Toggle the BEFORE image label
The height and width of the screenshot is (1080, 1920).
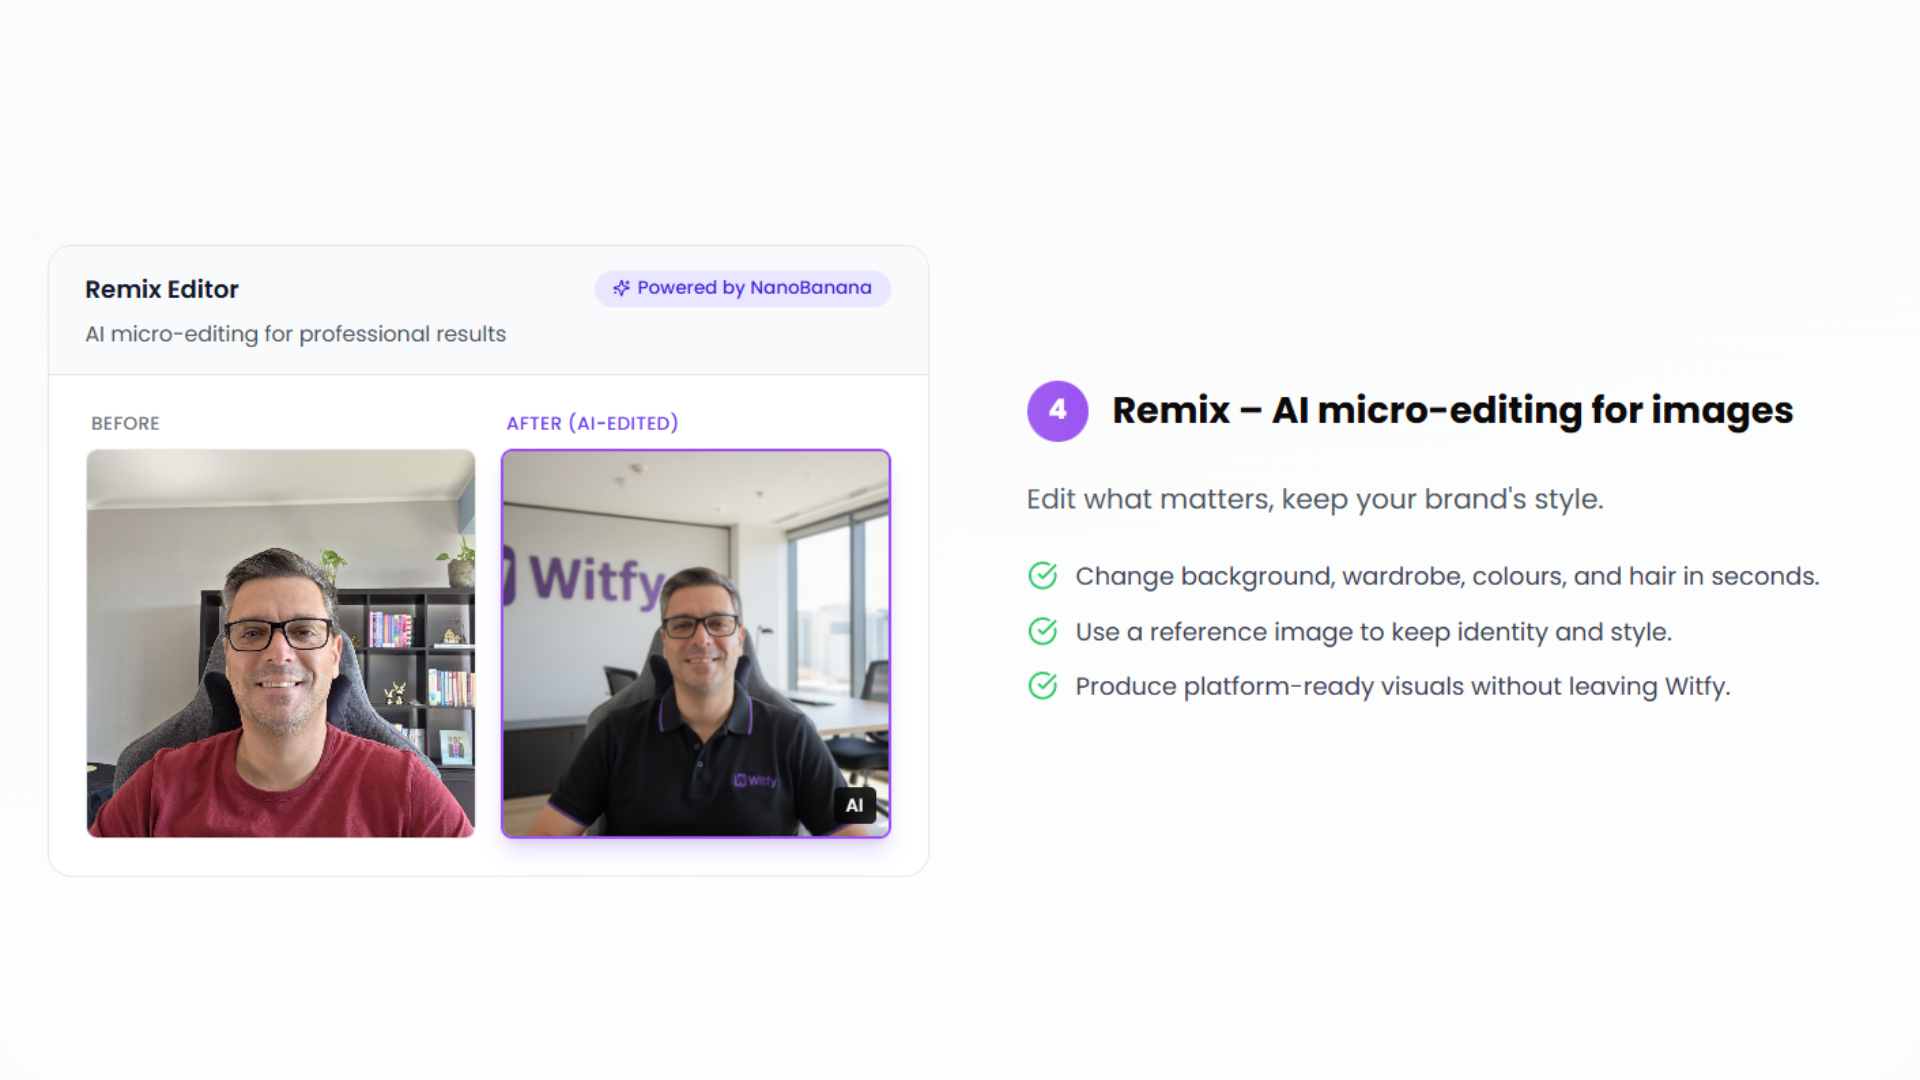[124, 423]
